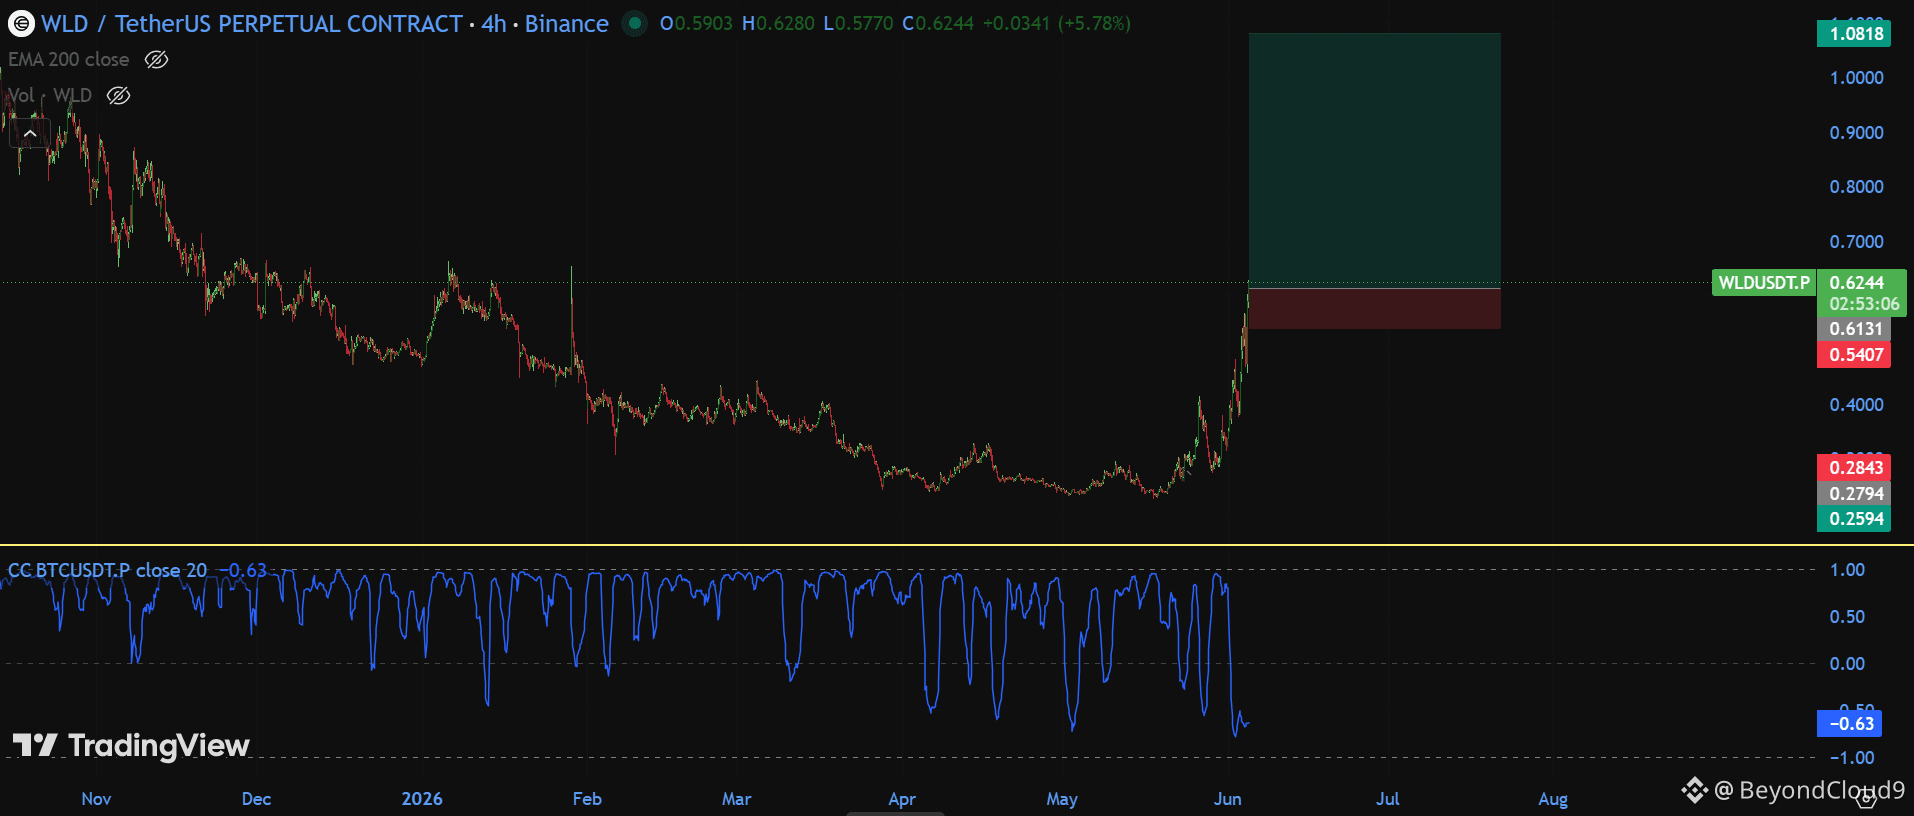Click the WLDUSDT.P symbol label on the price axis
The image size is (1914, 816).
1763,283
